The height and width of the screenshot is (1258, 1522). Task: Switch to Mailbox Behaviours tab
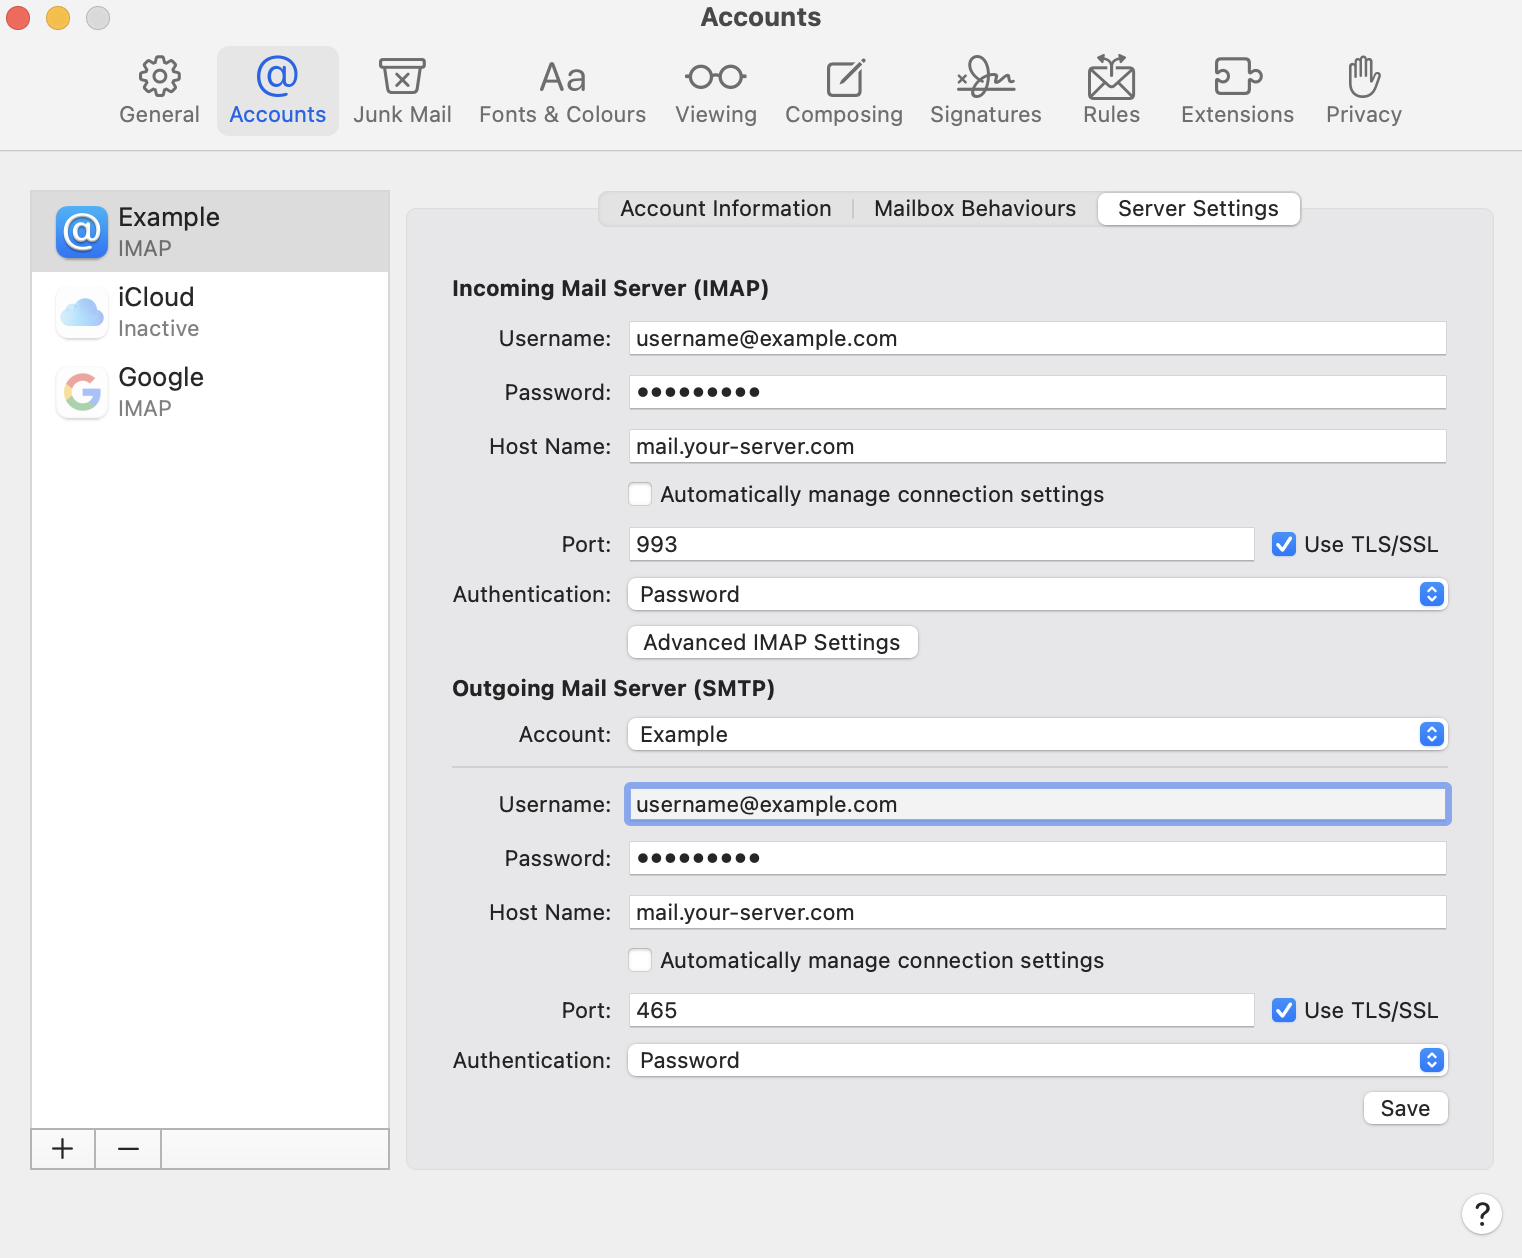tap(975, 208)
